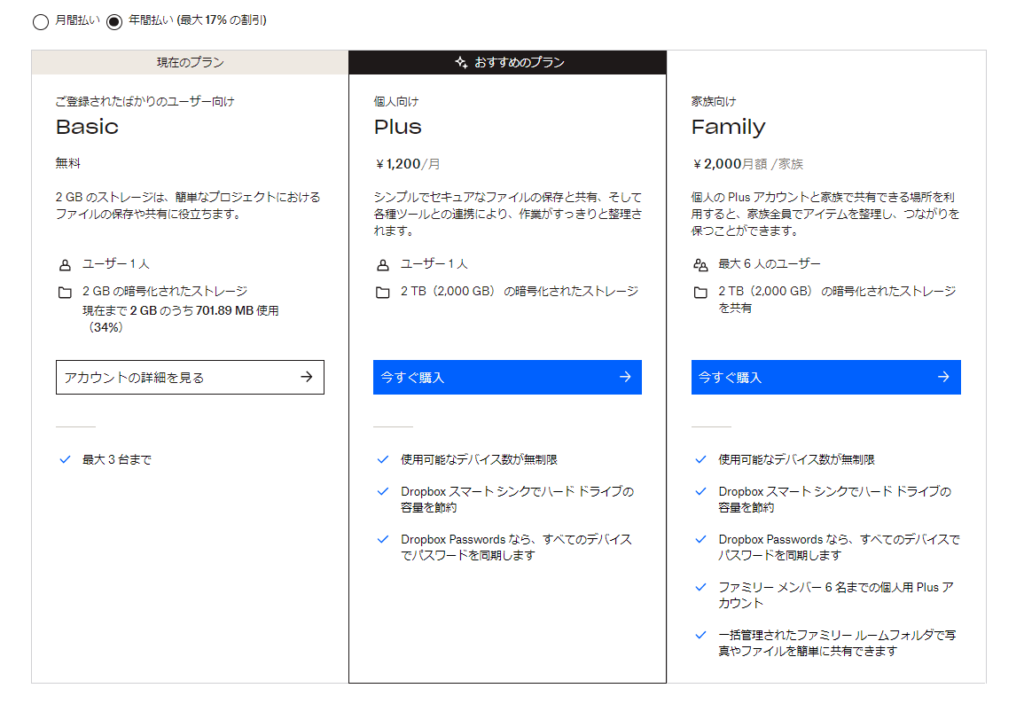Click the おすすめのプラン header banner

[x=507, y=63]
